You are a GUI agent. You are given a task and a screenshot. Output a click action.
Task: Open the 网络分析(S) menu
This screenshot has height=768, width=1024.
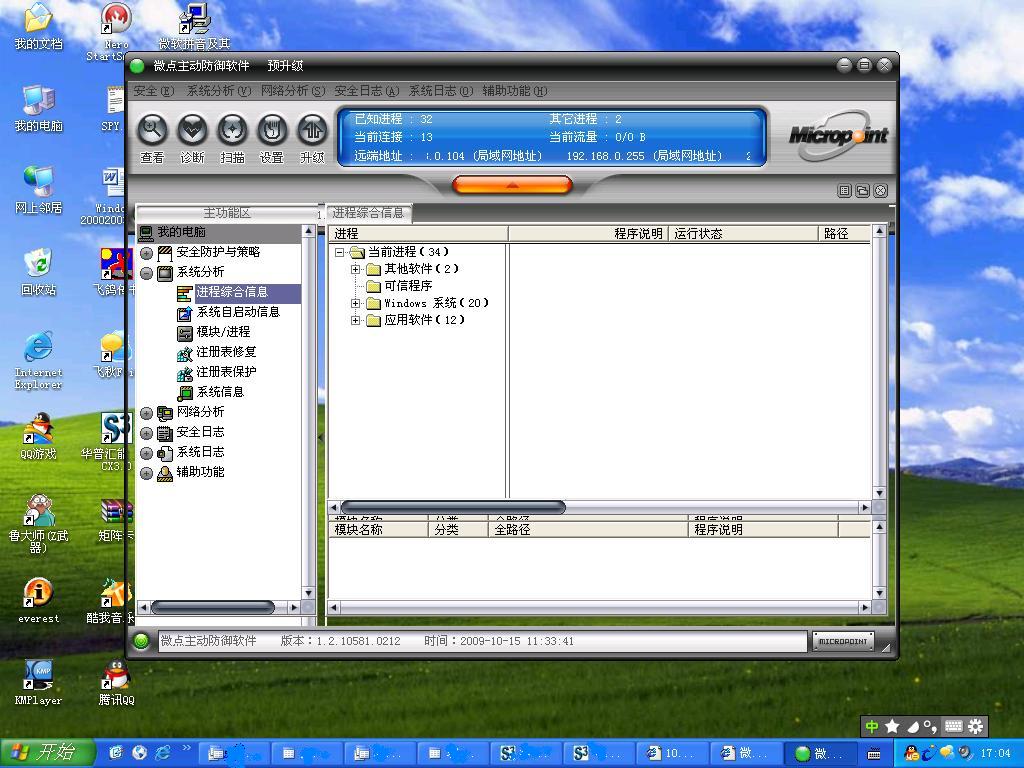coord(293,91)
